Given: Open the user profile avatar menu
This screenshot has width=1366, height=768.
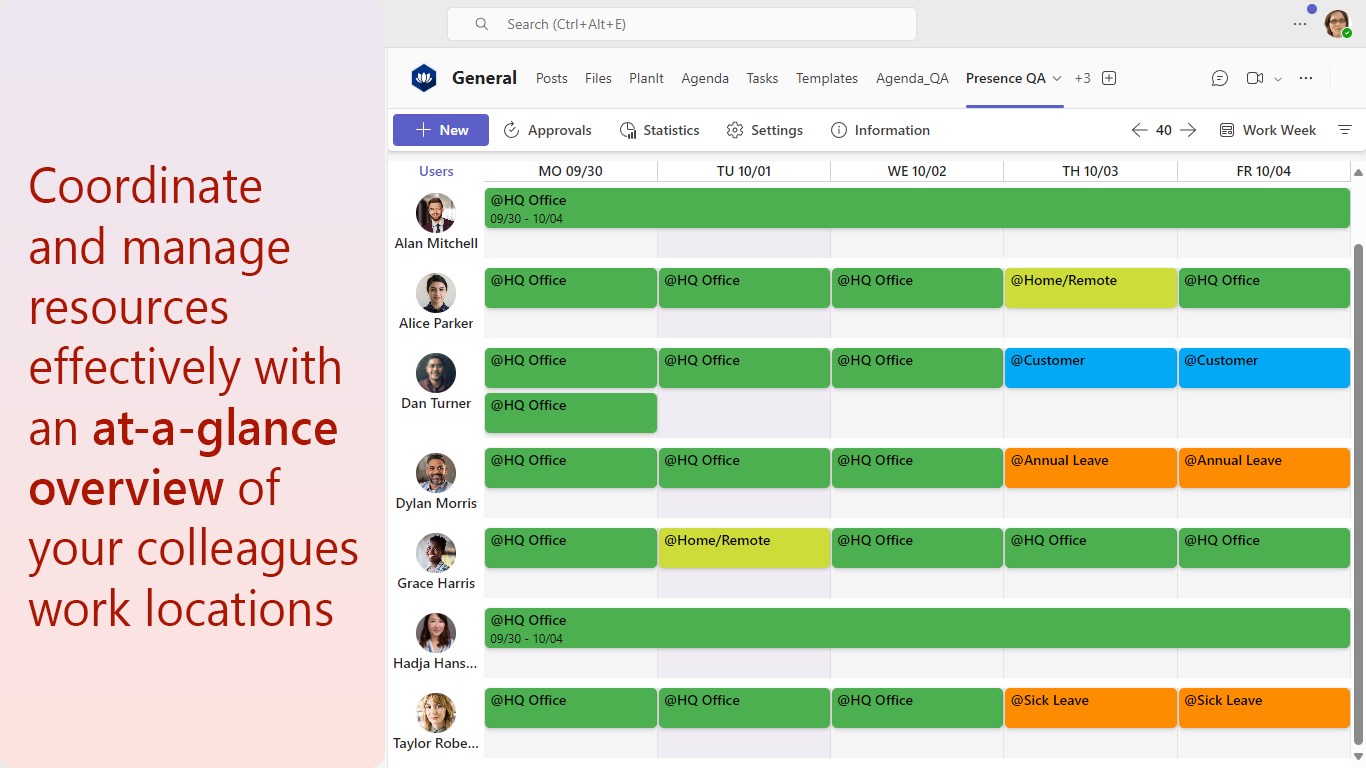Looking at the screenshot, I should coord(1337,24).
